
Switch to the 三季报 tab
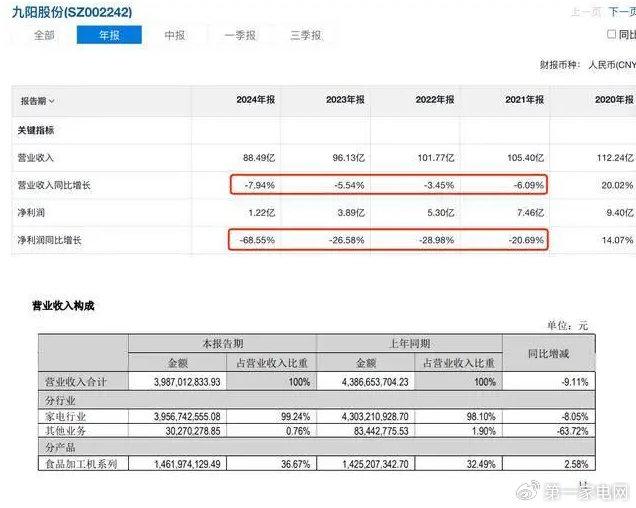point(306,35)
